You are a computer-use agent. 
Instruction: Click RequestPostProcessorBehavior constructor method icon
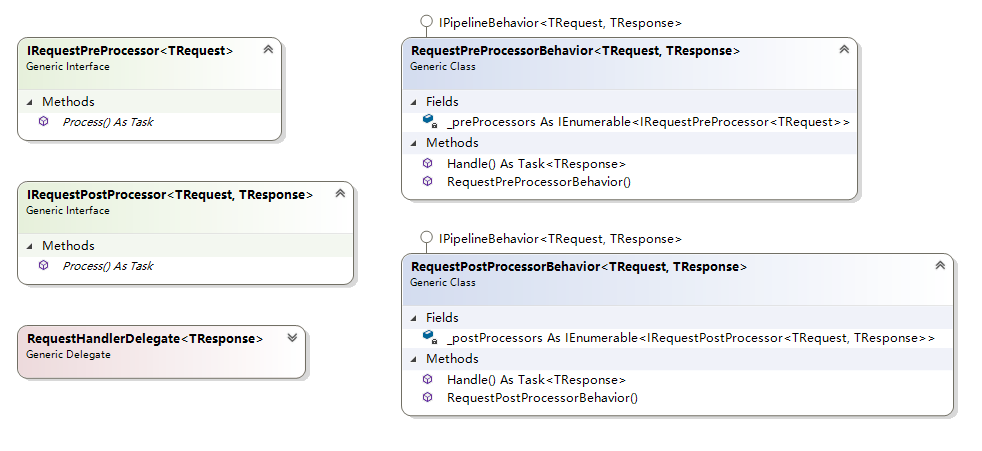pyautogui.click(x=428, y=397)
